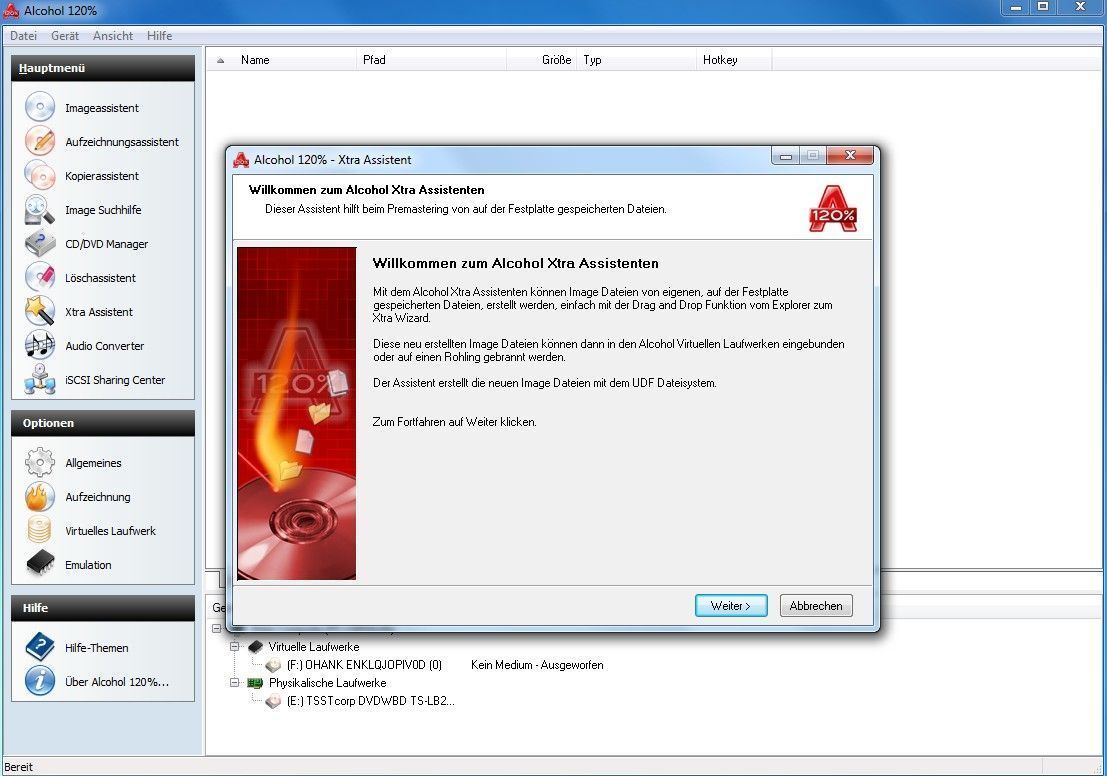Open the Datei menu
The height and width of the screenshot is (776, 1107).
click(23, 35)
